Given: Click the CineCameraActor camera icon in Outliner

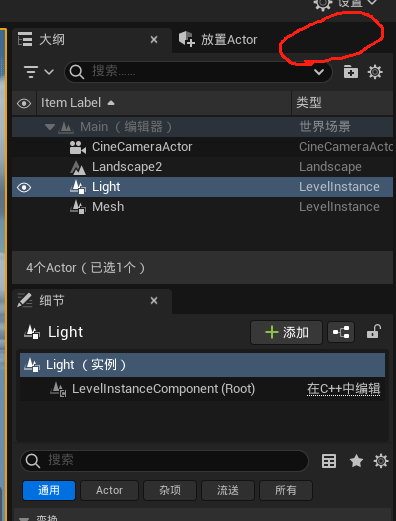Looking at the screenshot, I should (x=78, y=147).
